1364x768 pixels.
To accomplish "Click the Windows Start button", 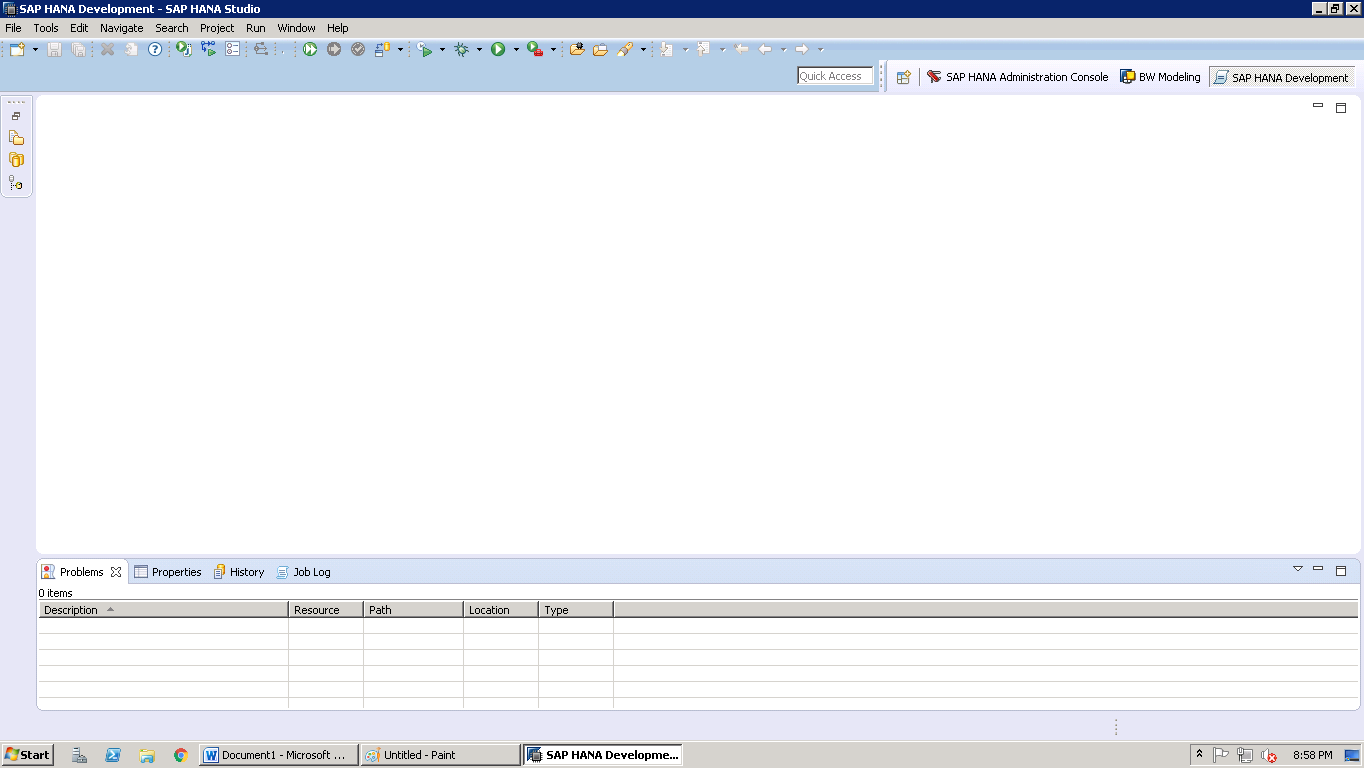I will 28,755.
